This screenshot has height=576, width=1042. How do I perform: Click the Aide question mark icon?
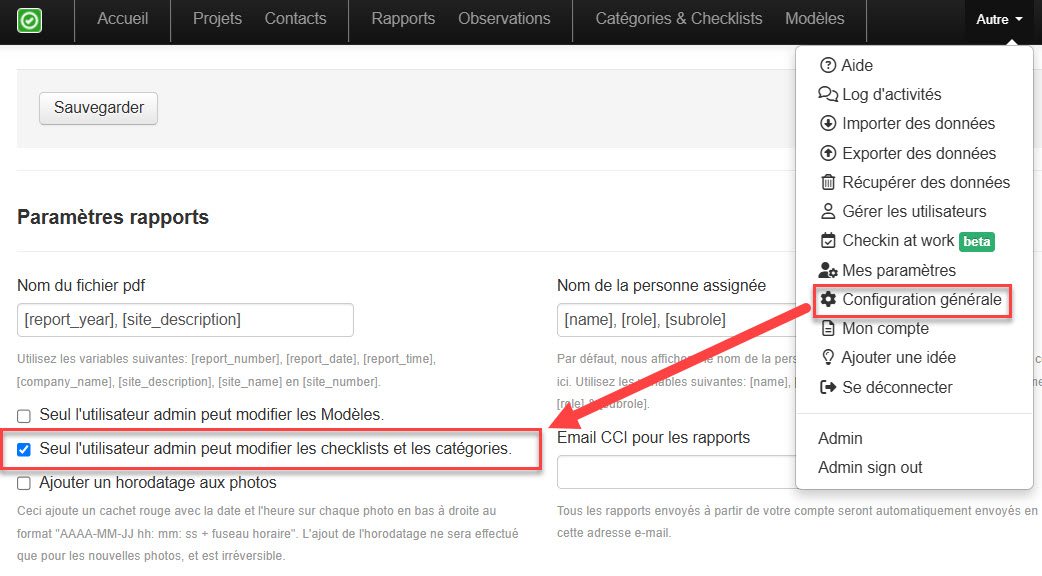point(827,65)
